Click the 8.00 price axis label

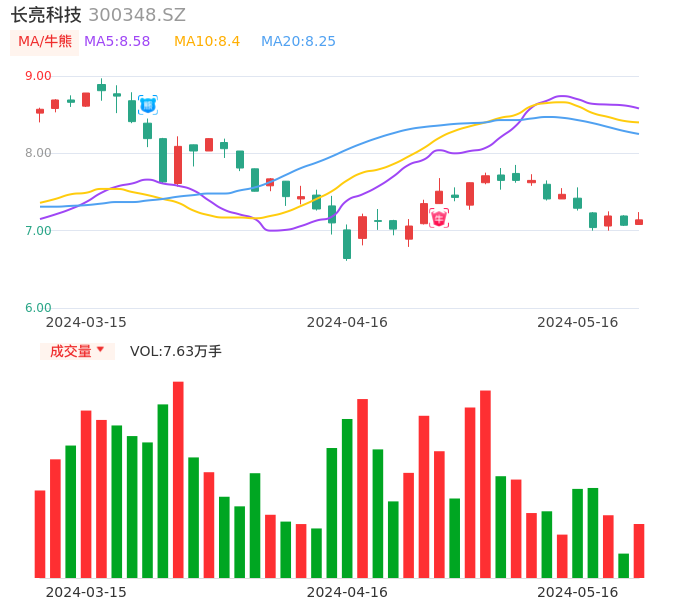click(38, 153)
